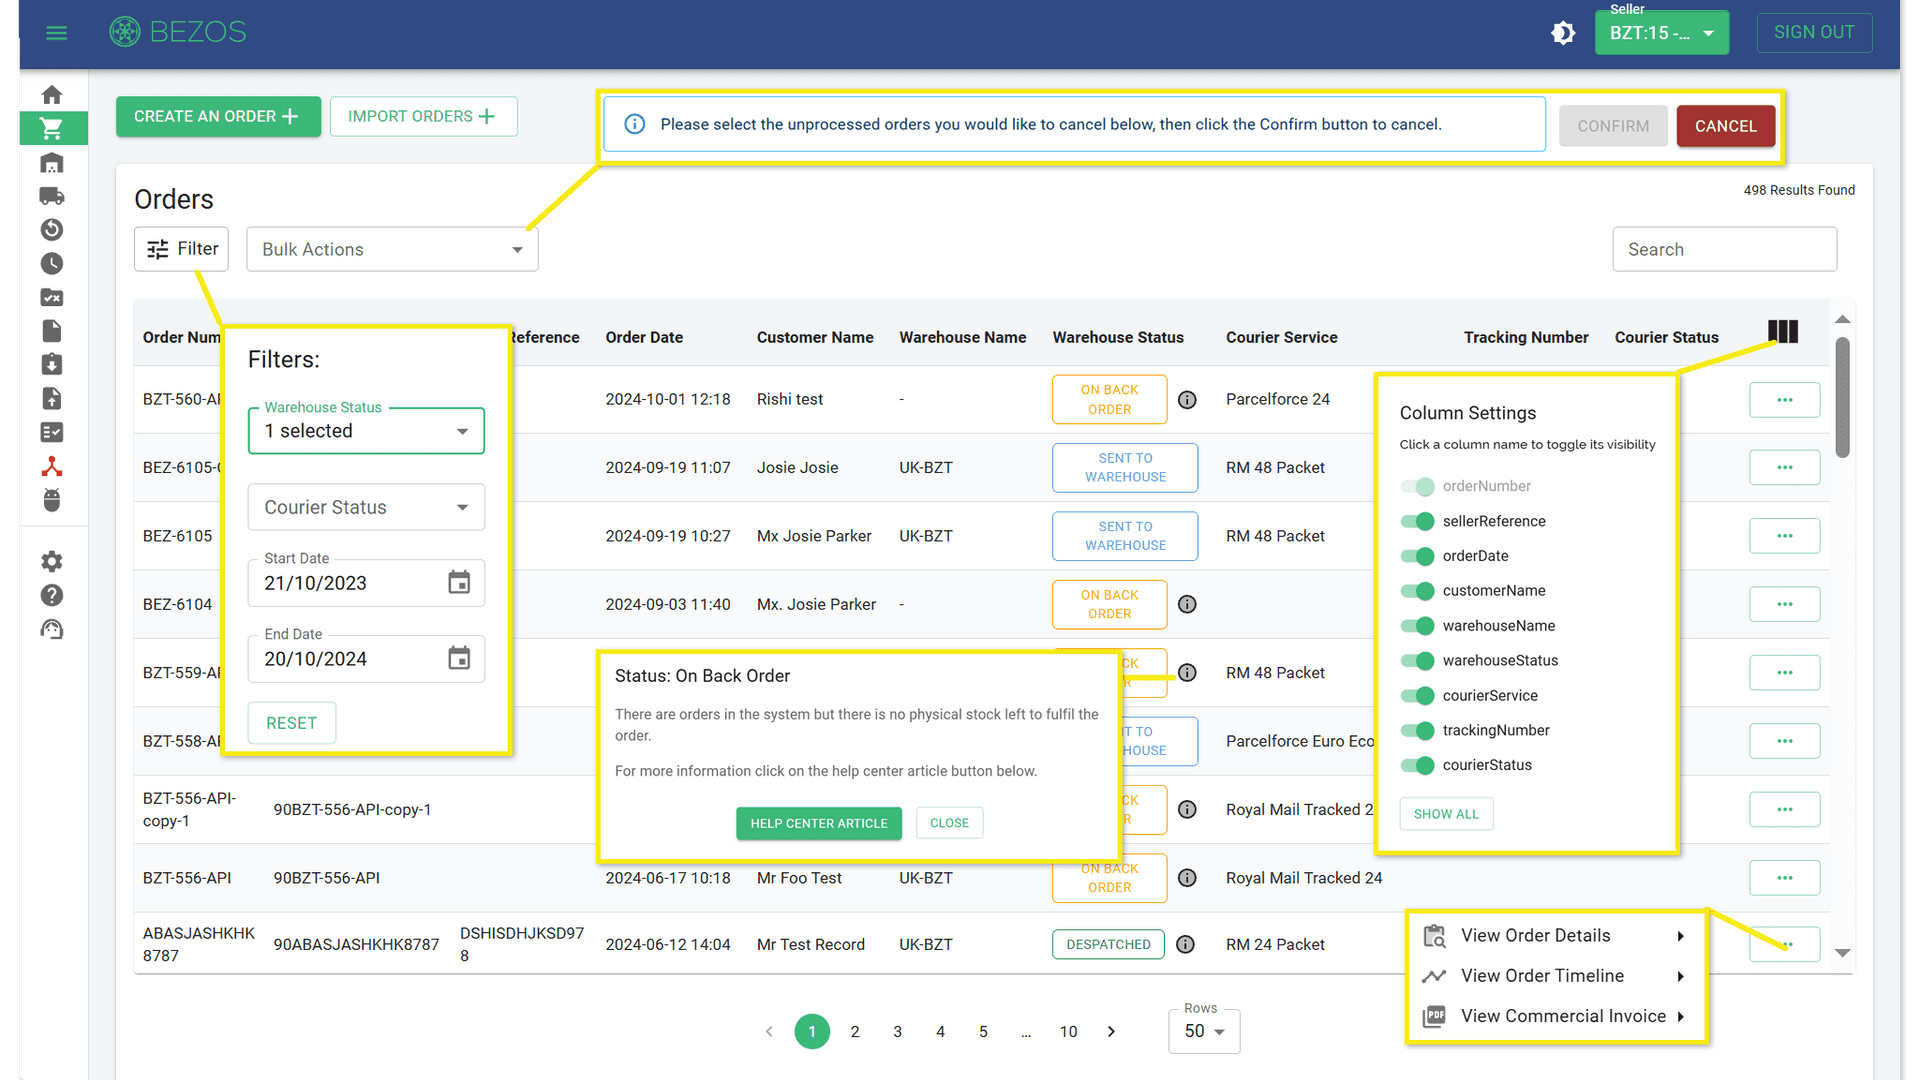Open the three-dot actions for the BZT-560 row
The width and height of the screenshot is (1920, 1080).
click(x=1784, y=400)
